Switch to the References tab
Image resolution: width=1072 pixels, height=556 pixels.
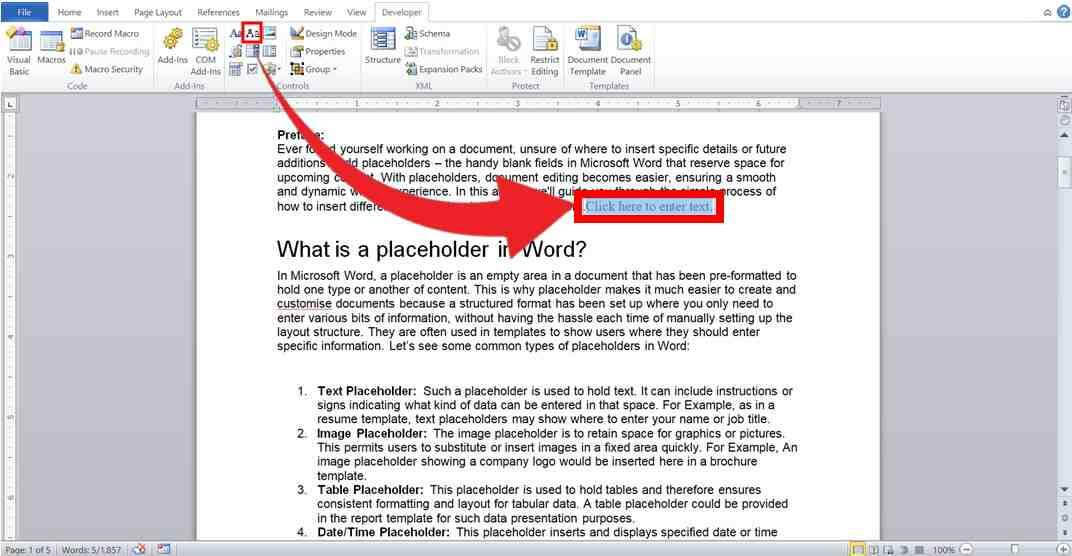click(x=218, y=12)
